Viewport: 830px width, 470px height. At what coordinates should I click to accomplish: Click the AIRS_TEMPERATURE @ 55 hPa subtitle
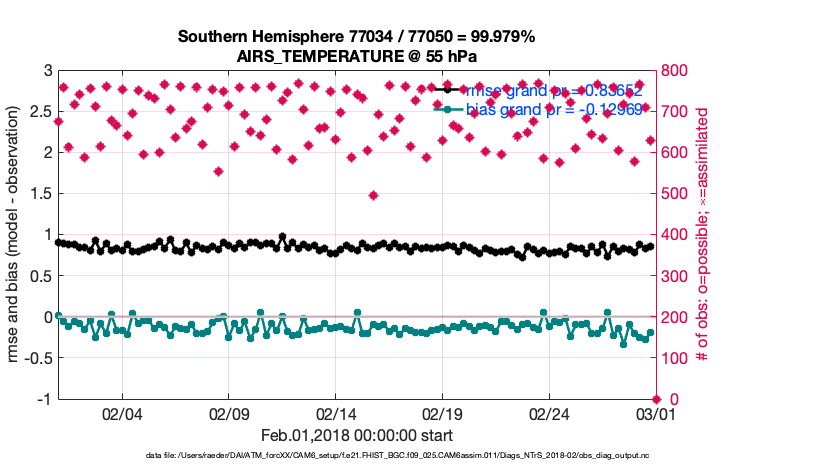pos(356,57)
